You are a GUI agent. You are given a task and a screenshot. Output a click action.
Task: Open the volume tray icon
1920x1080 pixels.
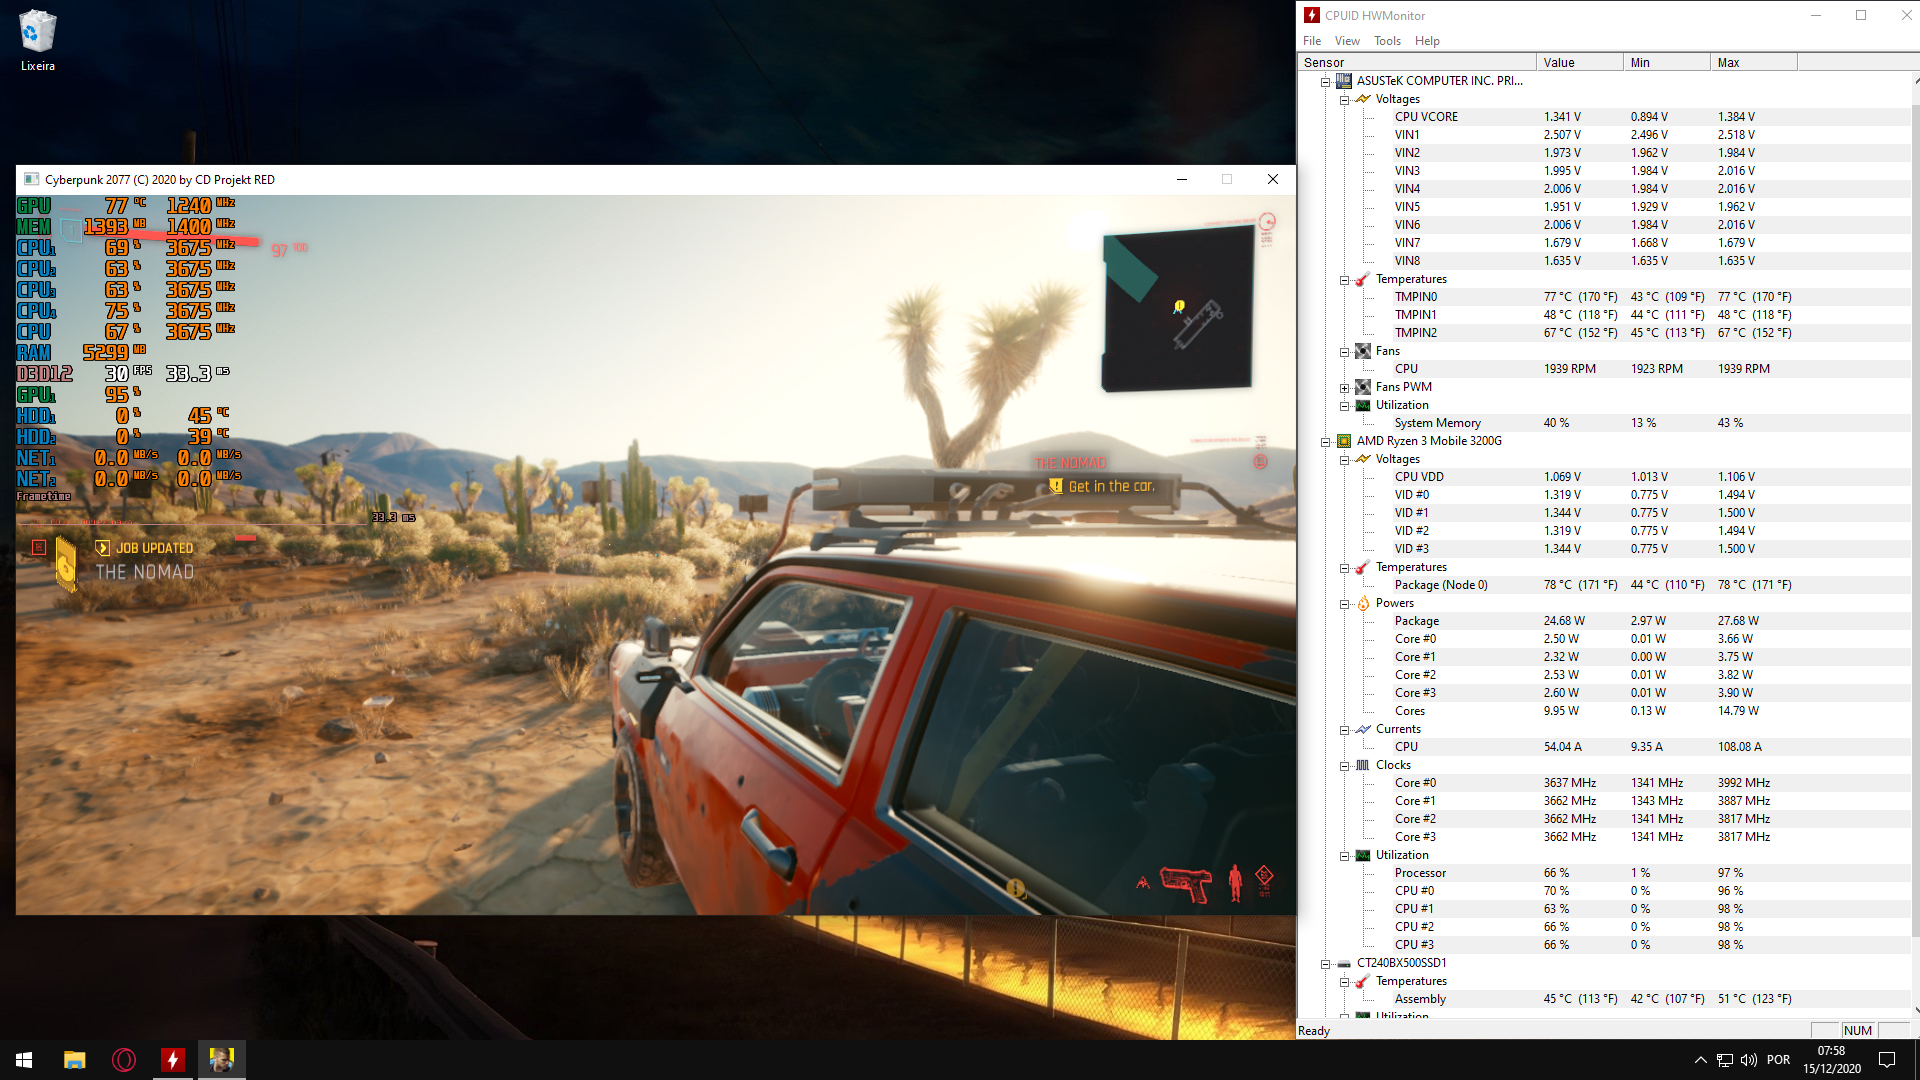(x=1749, y=1060)
